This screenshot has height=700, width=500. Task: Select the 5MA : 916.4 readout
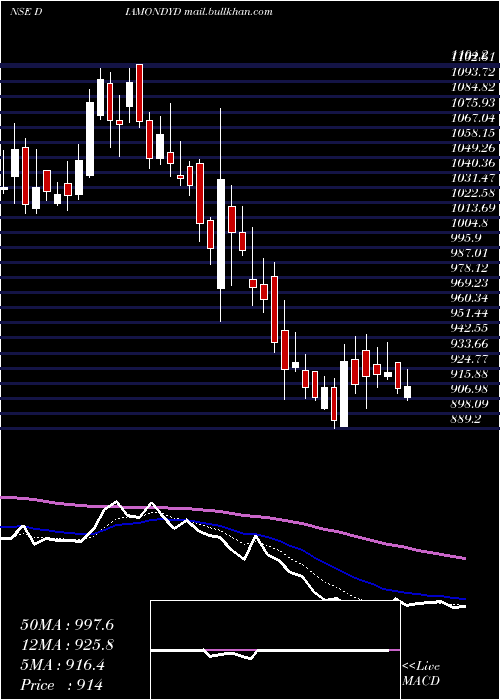coord(62,665)
